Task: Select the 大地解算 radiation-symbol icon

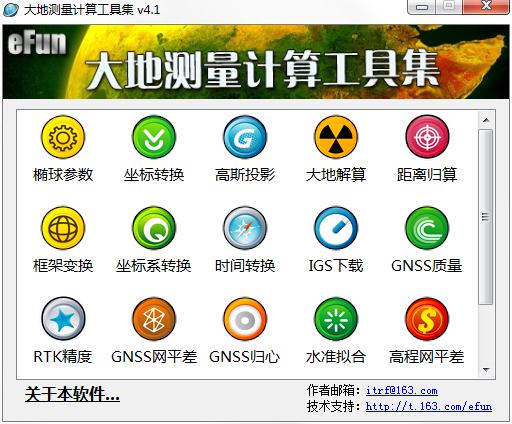Action: point(336,137)
